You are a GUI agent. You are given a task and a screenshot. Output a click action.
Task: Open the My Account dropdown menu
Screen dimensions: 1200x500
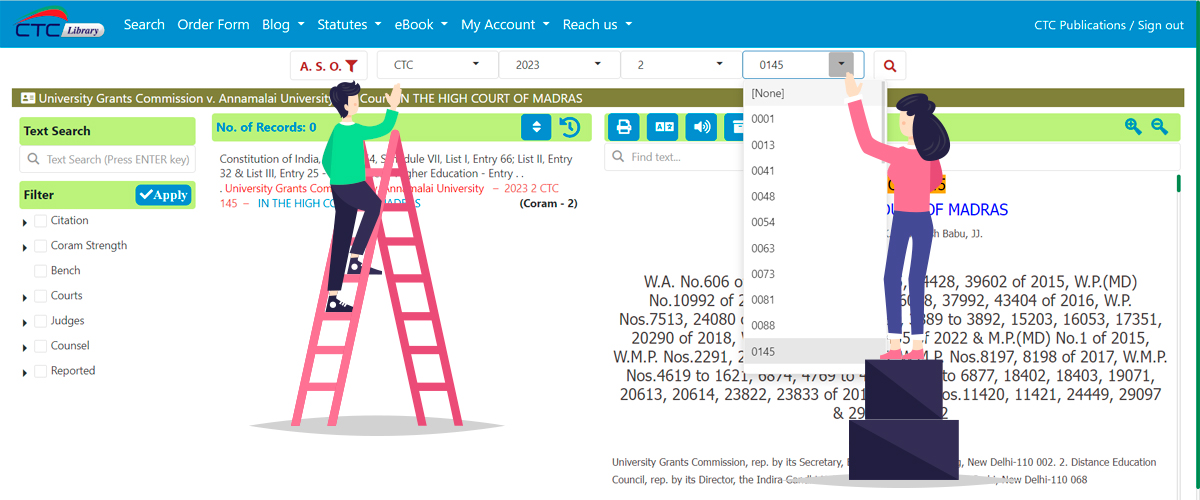pos(505,24)
